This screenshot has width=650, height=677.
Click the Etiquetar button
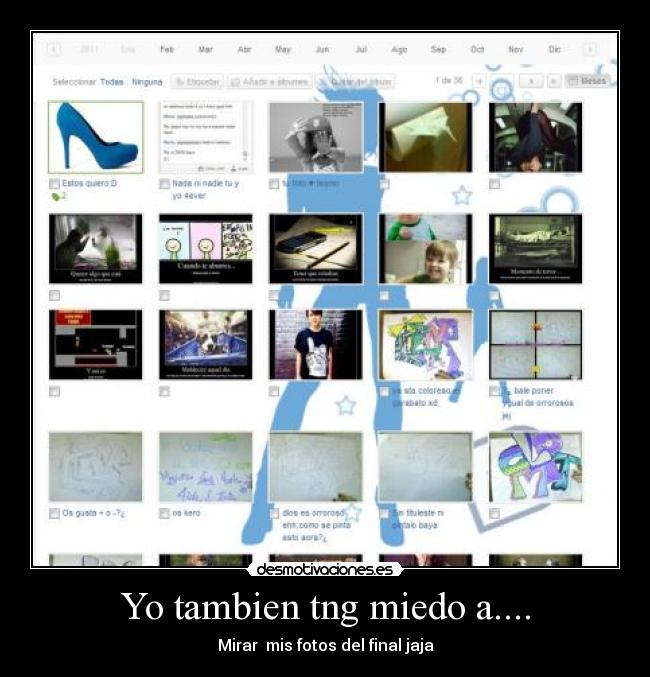point(197,82)
